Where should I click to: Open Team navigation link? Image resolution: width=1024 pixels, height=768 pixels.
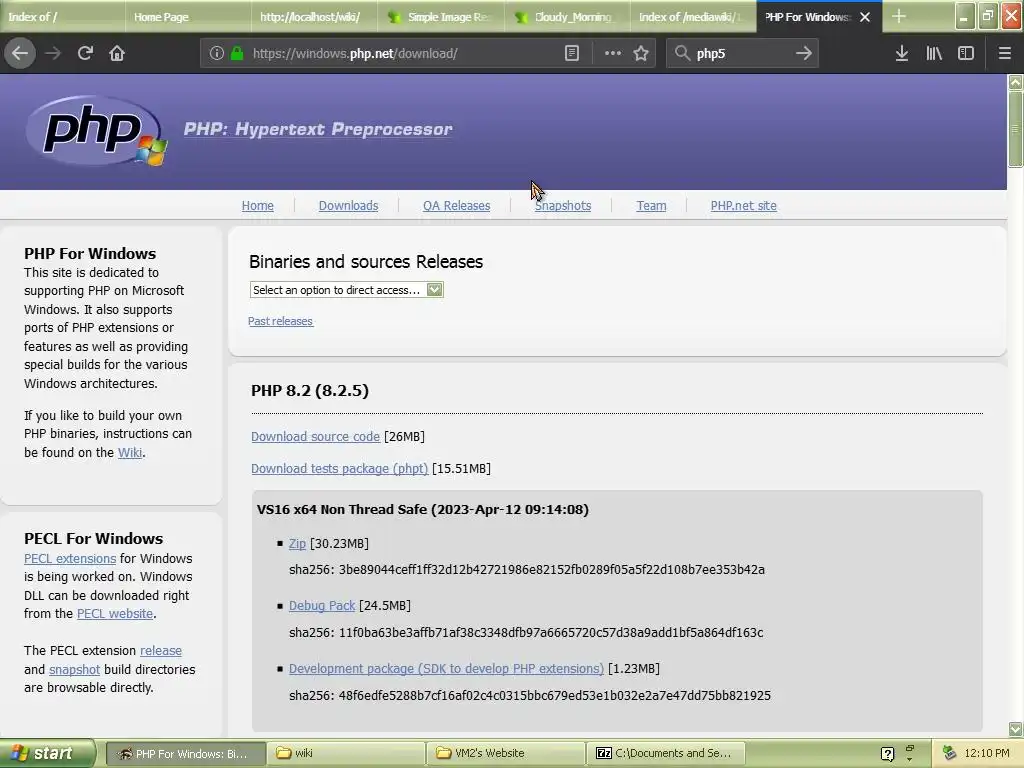pyautogui.click(x=651, y=206)
